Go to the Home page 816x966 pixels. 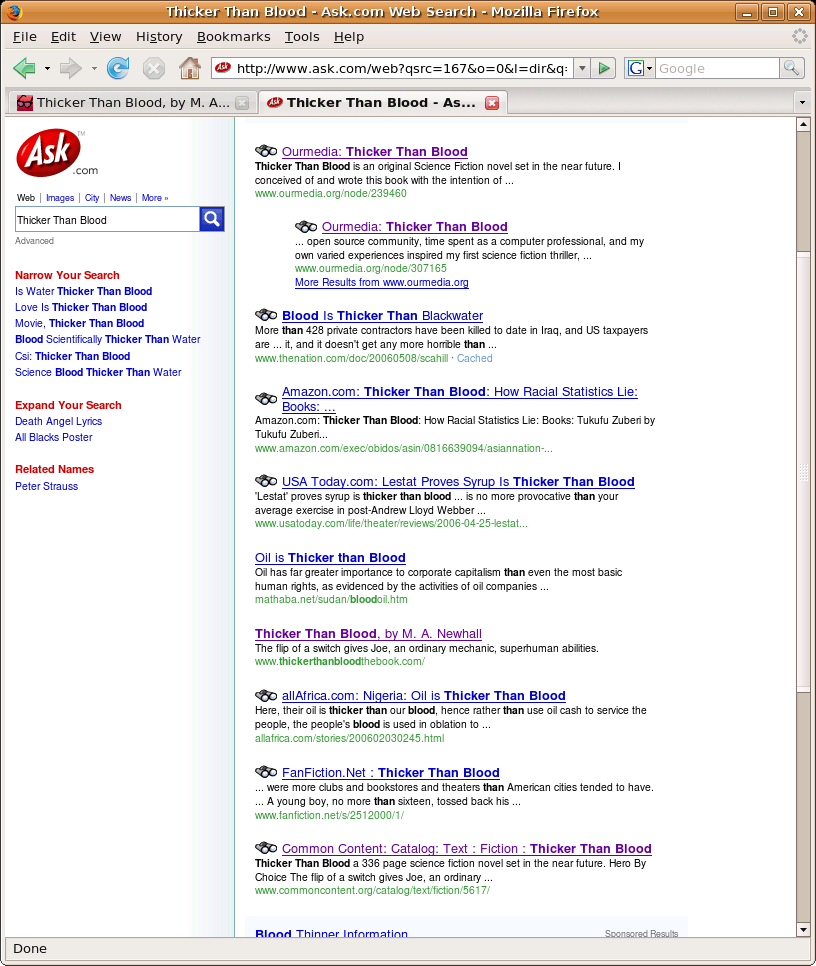[190, 68]
